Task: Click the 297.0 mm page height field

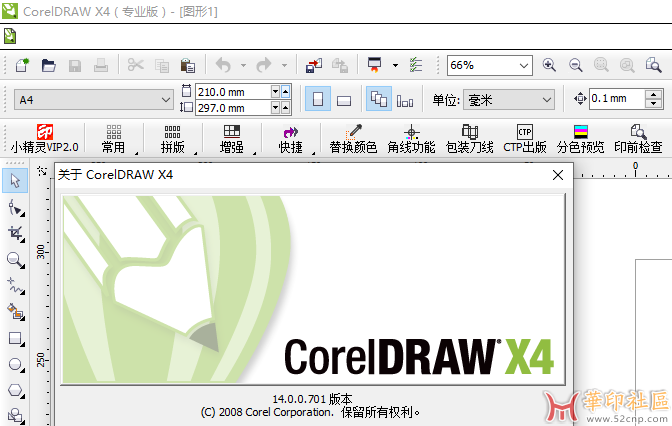Action: click(233, 108)
